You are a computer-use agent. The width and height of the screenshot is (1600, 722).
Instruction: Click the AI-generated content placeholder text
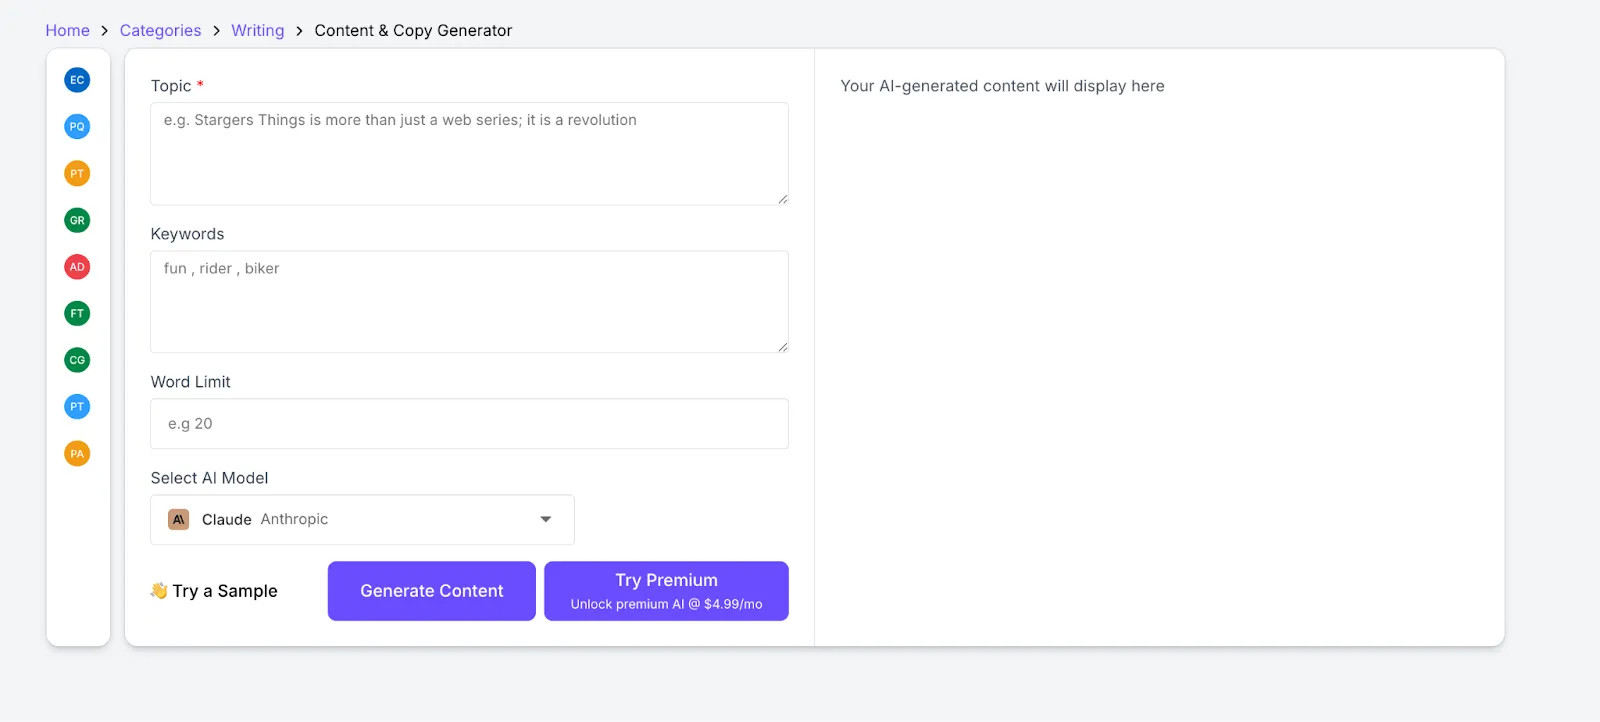coord(1002,86)
